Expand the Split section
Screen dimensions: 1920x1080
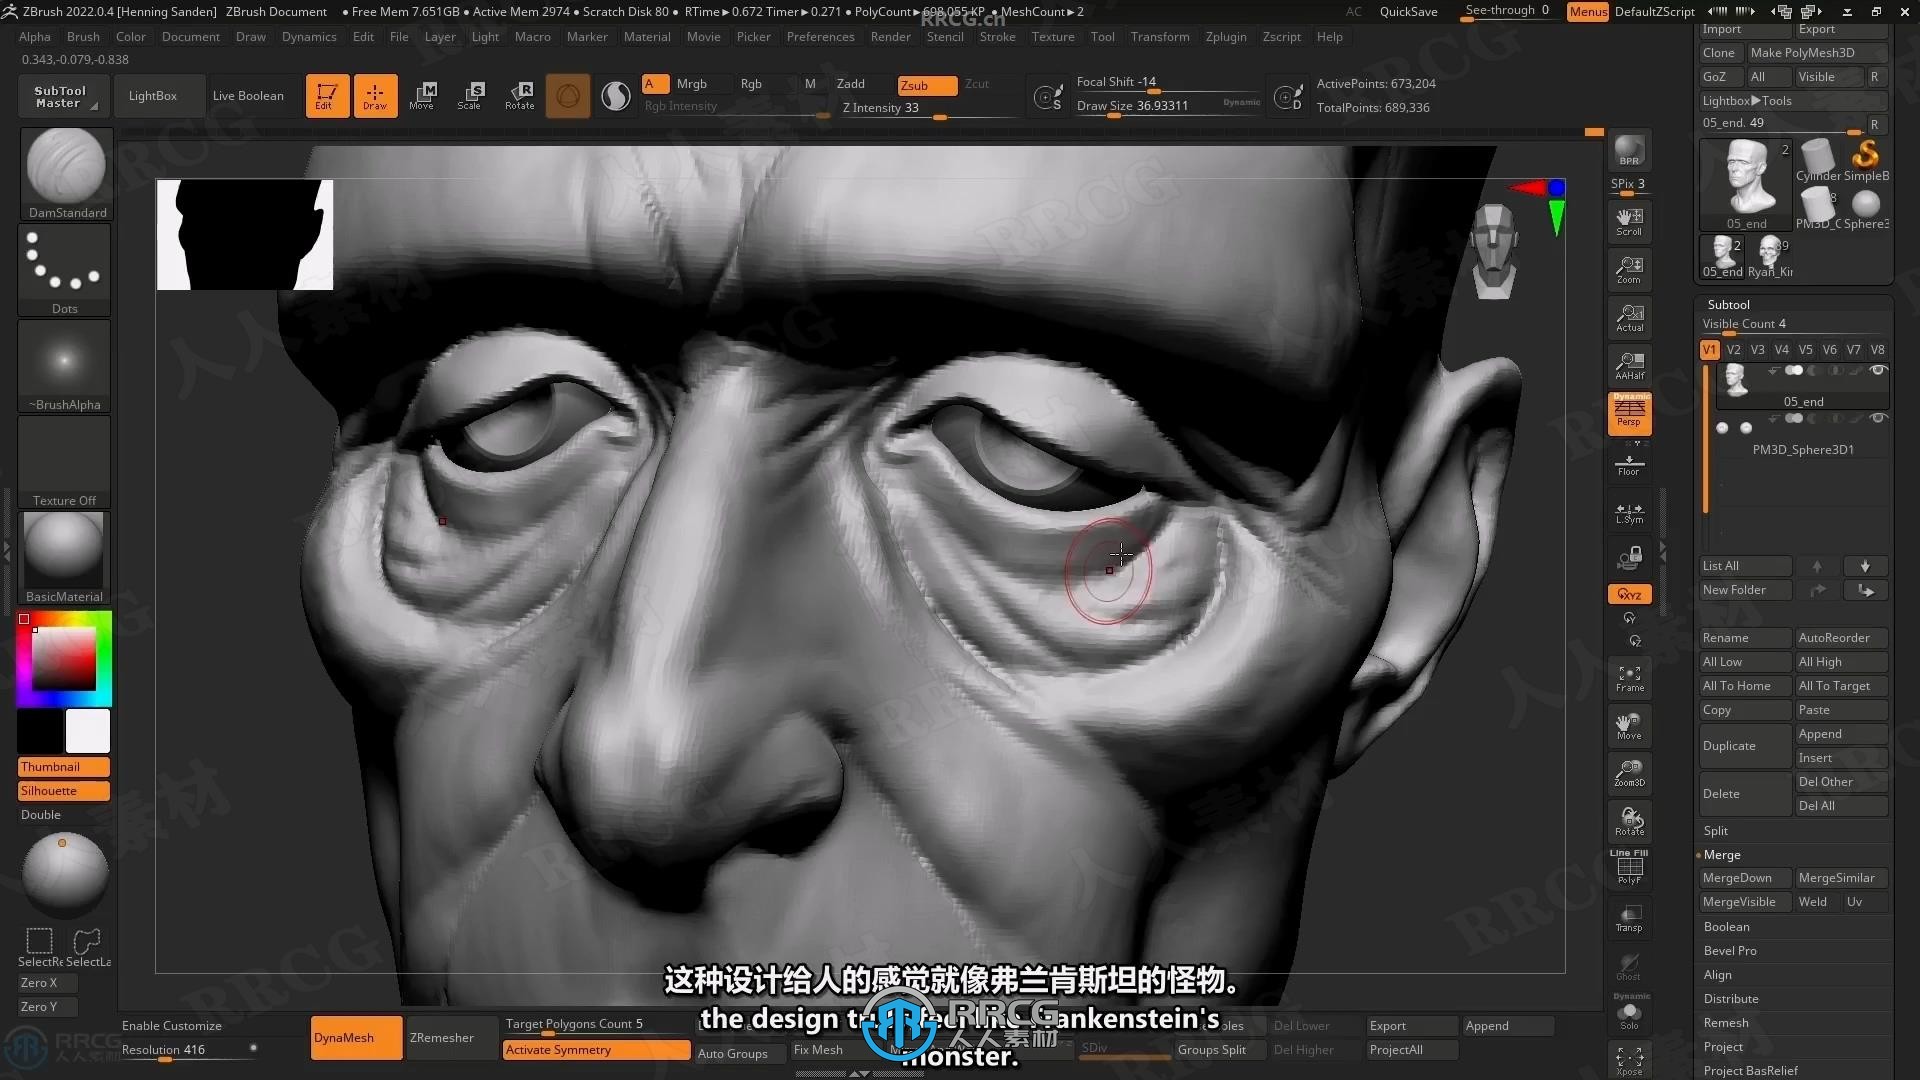[x=1716, y=831]
